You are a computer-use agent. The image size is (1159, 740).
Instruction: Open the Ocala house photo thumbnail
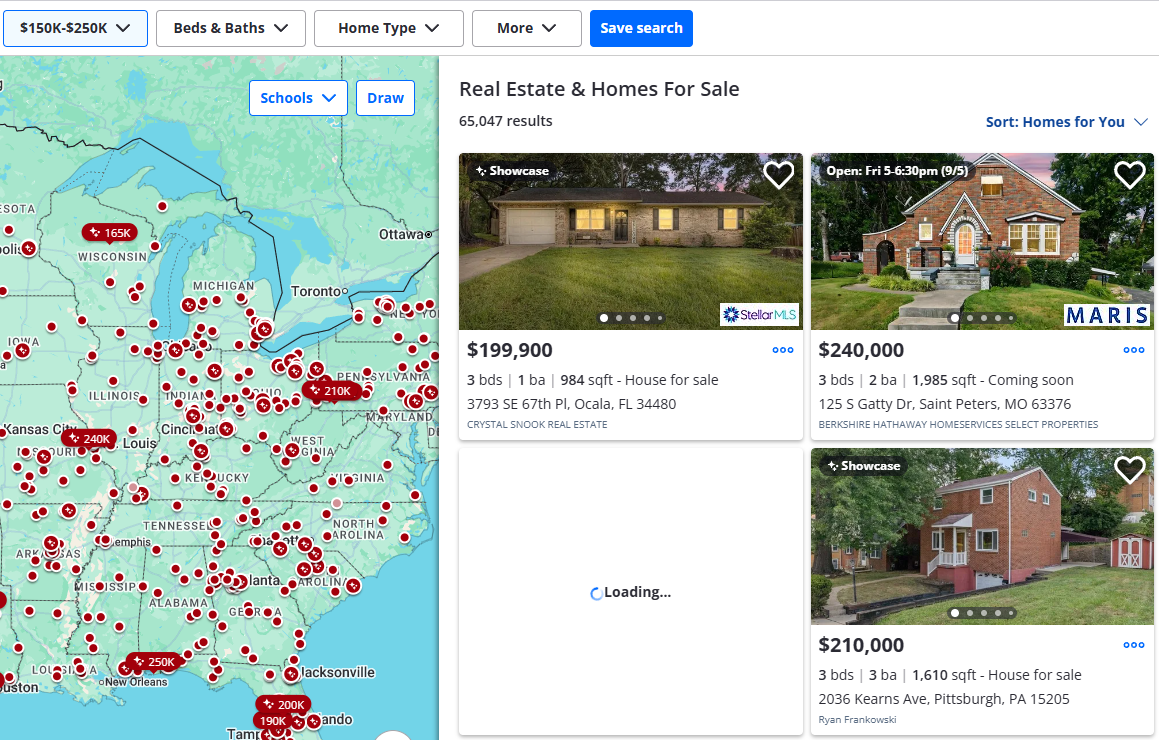coord(631,241)
